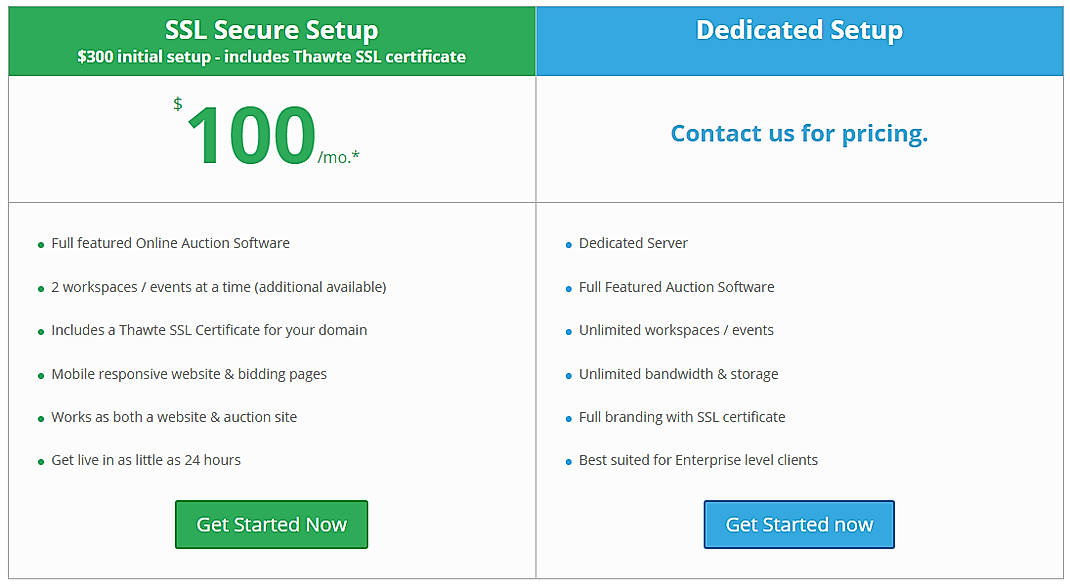
Task: Click the Full branding with SSL certificate item
Action: coord(682,417)
